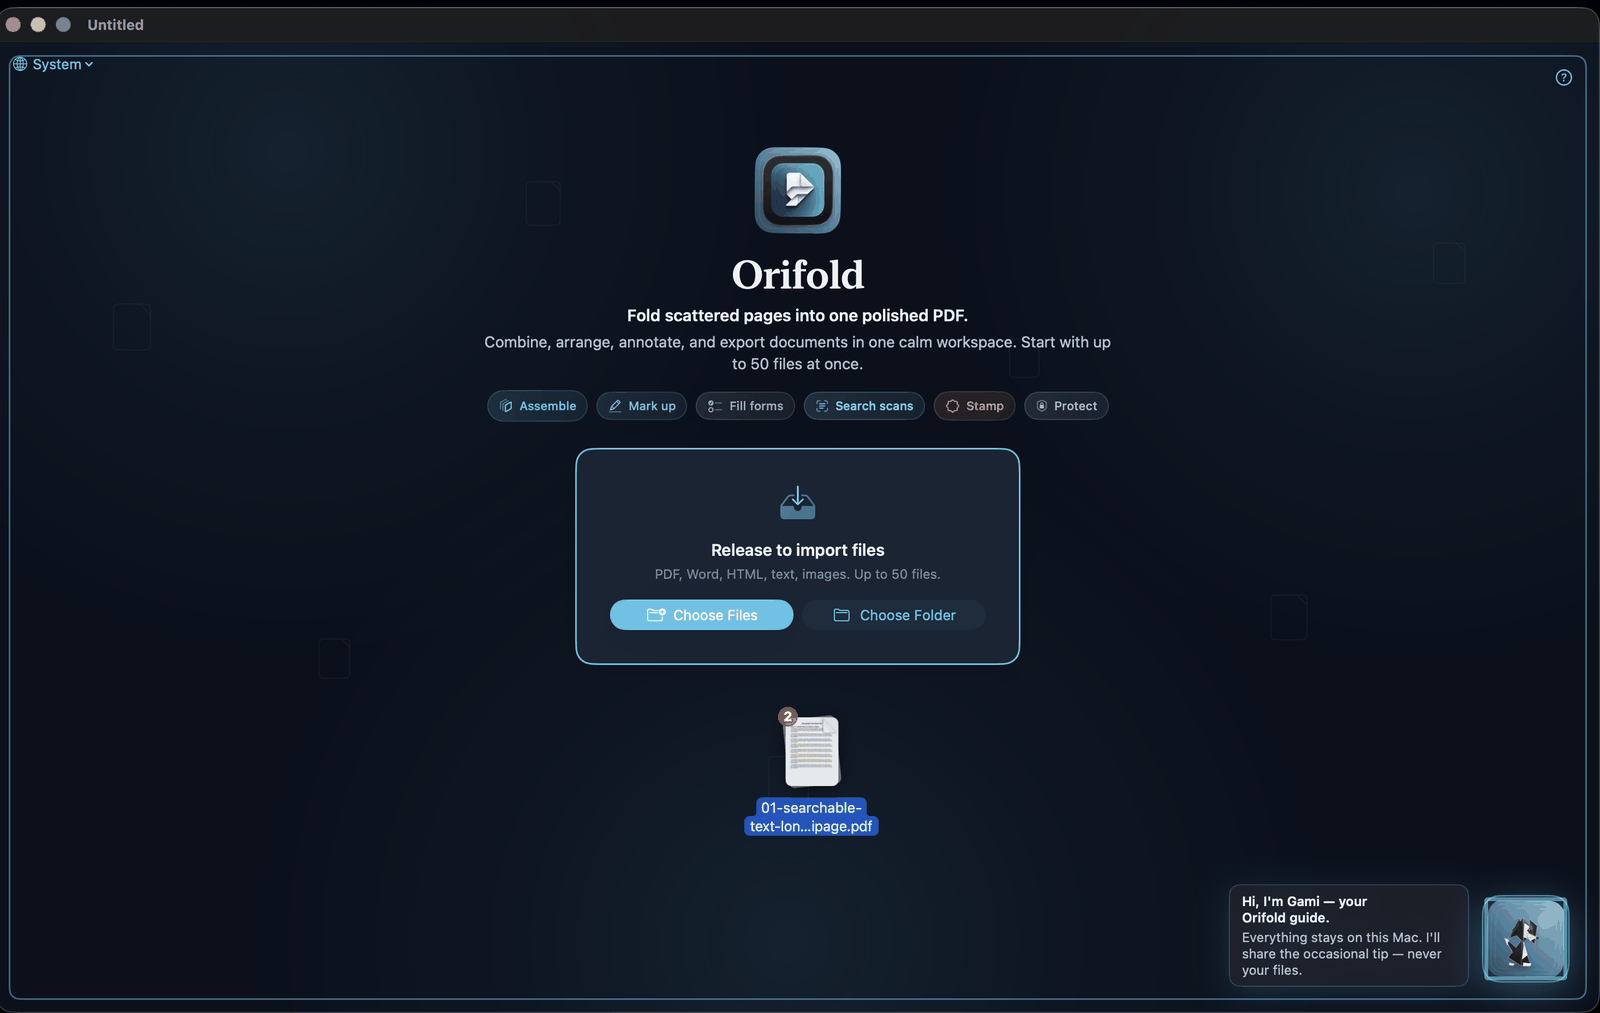
Task: Click the Gami greeting message bubble
Action: pyautogui.click(x=1348, y=936)
